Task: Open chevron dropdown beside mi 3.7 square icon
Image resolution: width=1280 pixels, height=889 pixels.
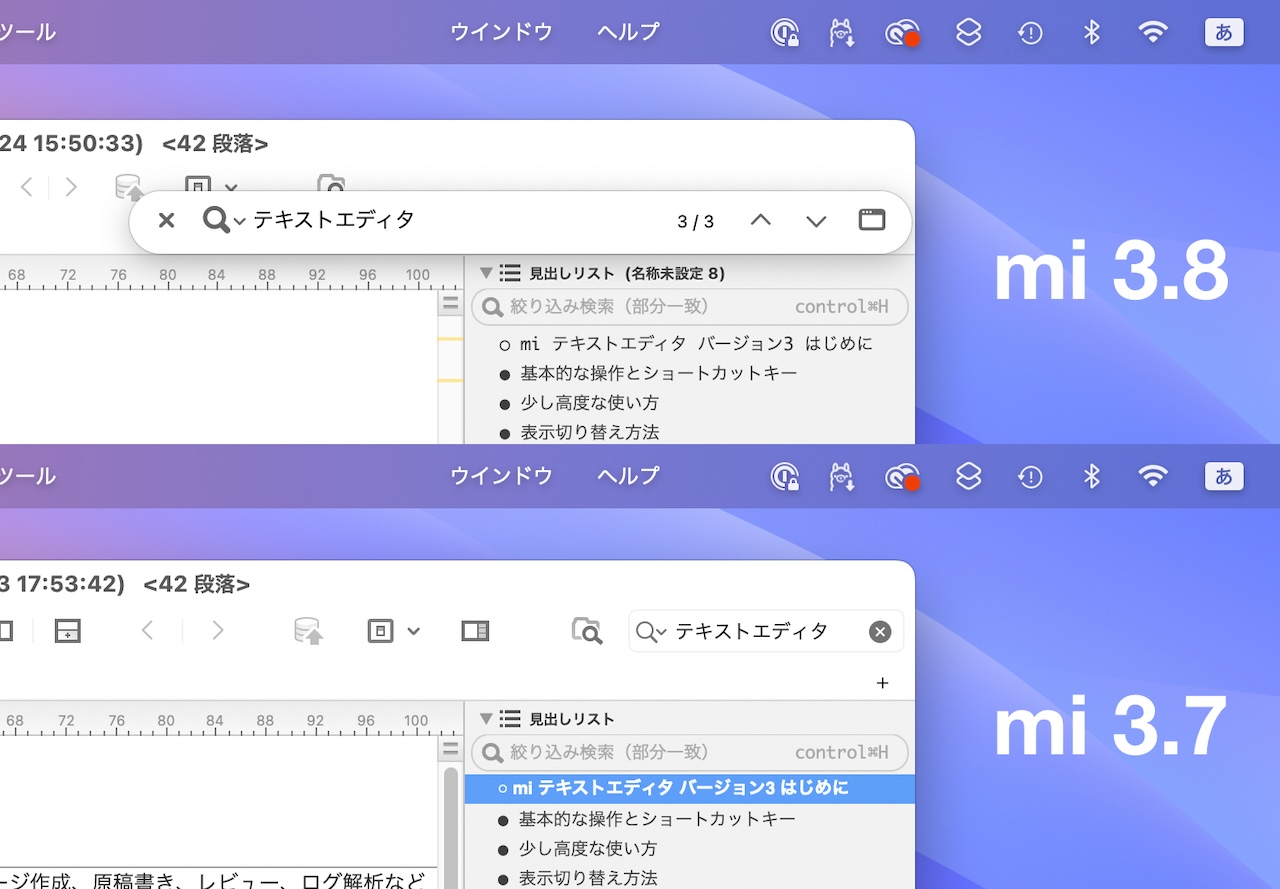Action: pos(413,632)
